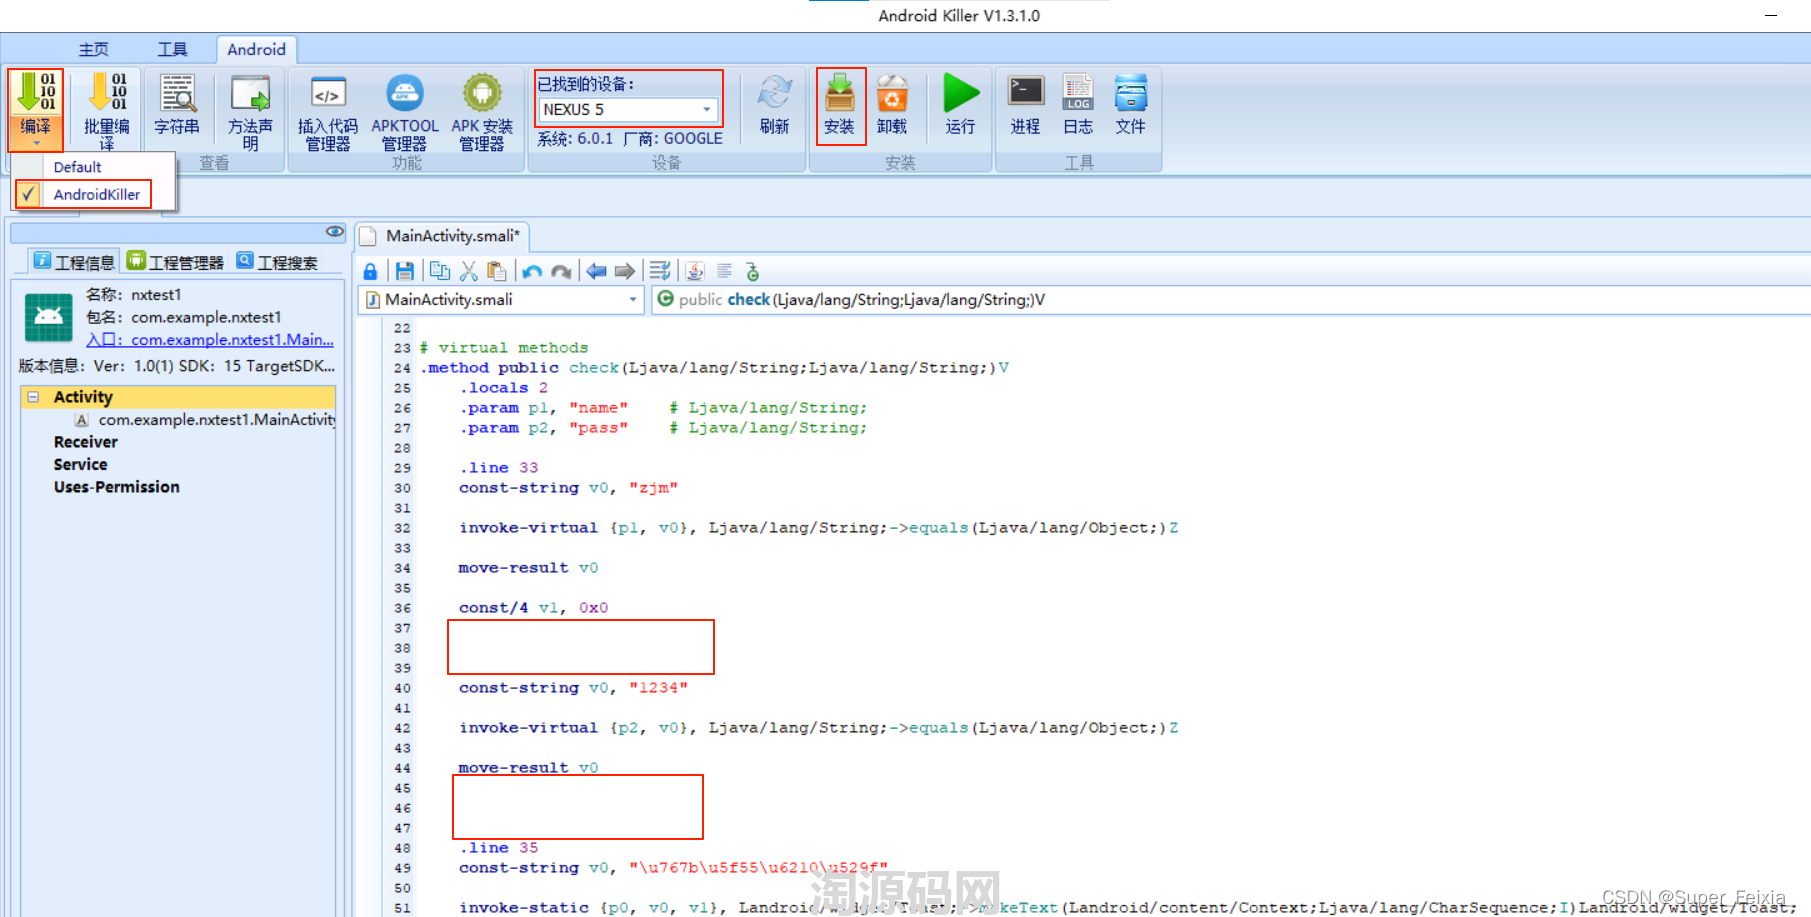This screenshot has height=917, width=1811.
Task: Save the file with the floppy icon
Action: [404, 271]
